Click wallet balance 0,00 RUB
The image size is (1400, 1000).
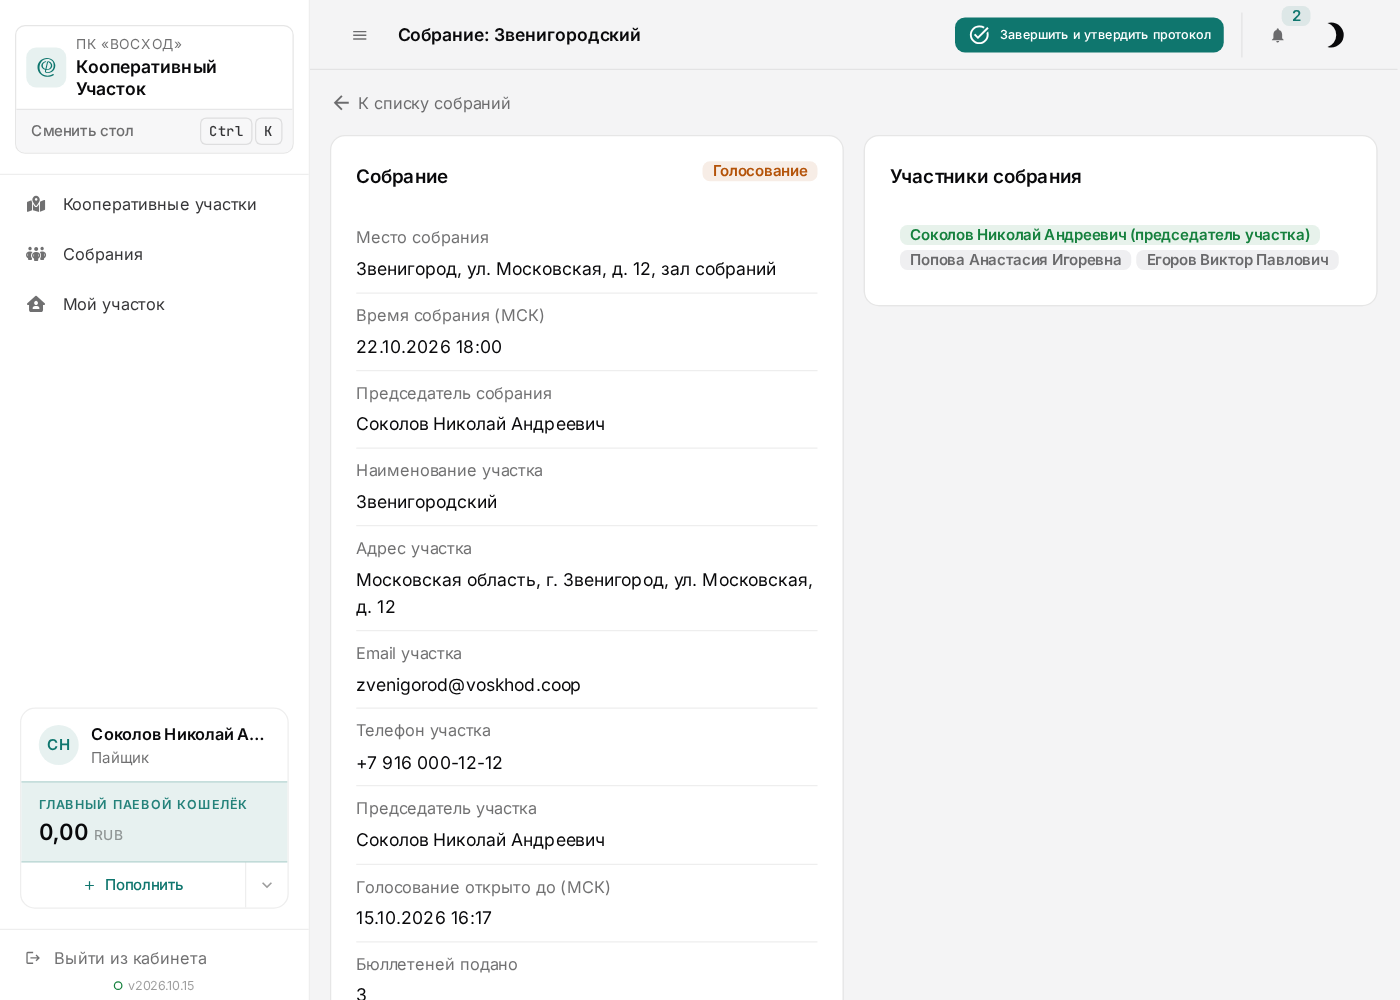point(81,832)
